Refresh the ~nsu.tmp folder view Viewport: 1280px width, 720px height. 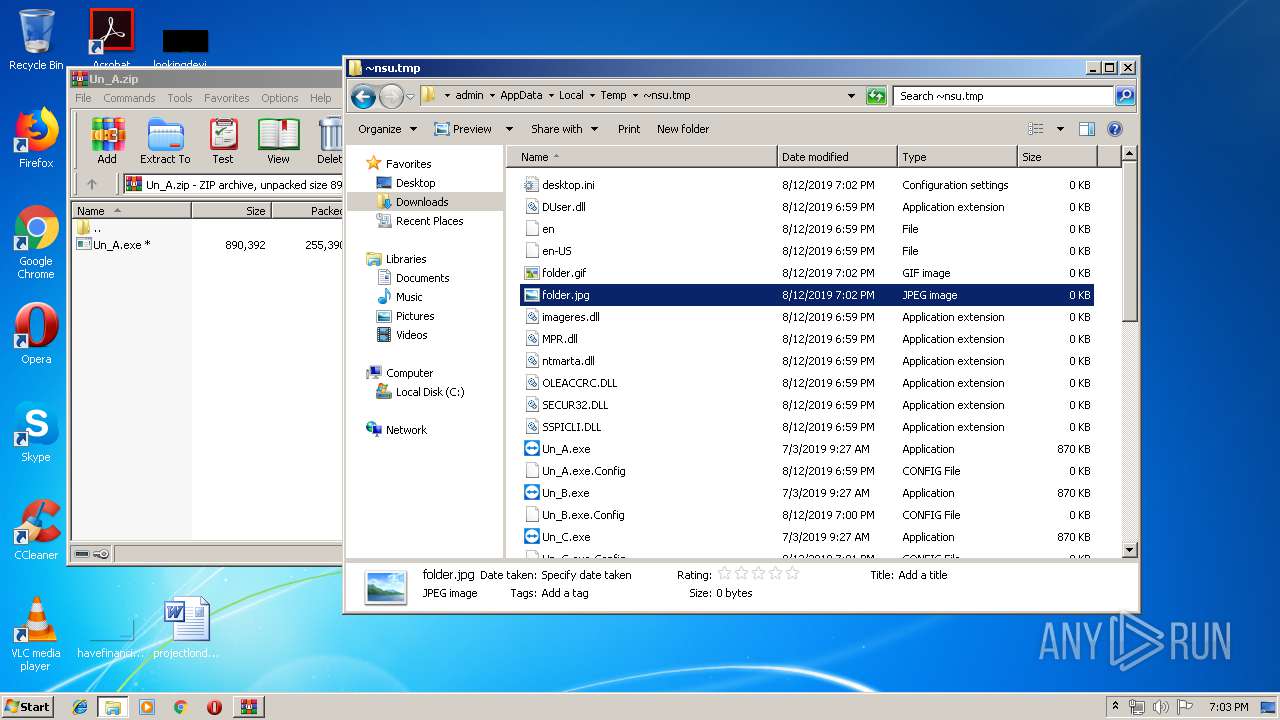click(x=876, y=96)
